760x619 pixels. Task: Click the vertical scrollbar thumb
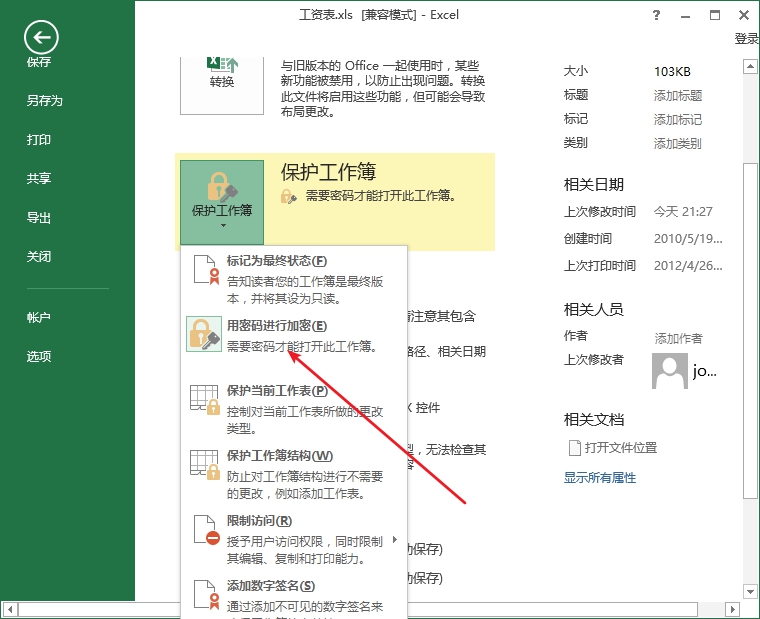click(x=750, y=331)
